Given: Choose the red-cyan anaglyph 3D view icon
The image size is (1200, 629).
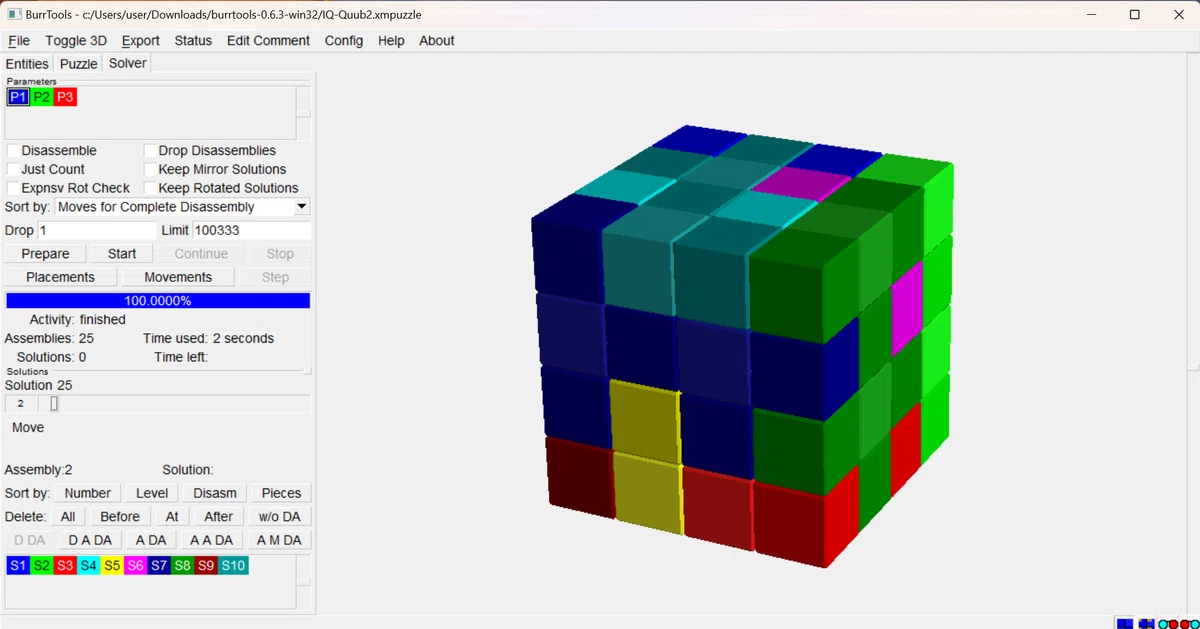Looking at the screenshot, I should 1189,624.
